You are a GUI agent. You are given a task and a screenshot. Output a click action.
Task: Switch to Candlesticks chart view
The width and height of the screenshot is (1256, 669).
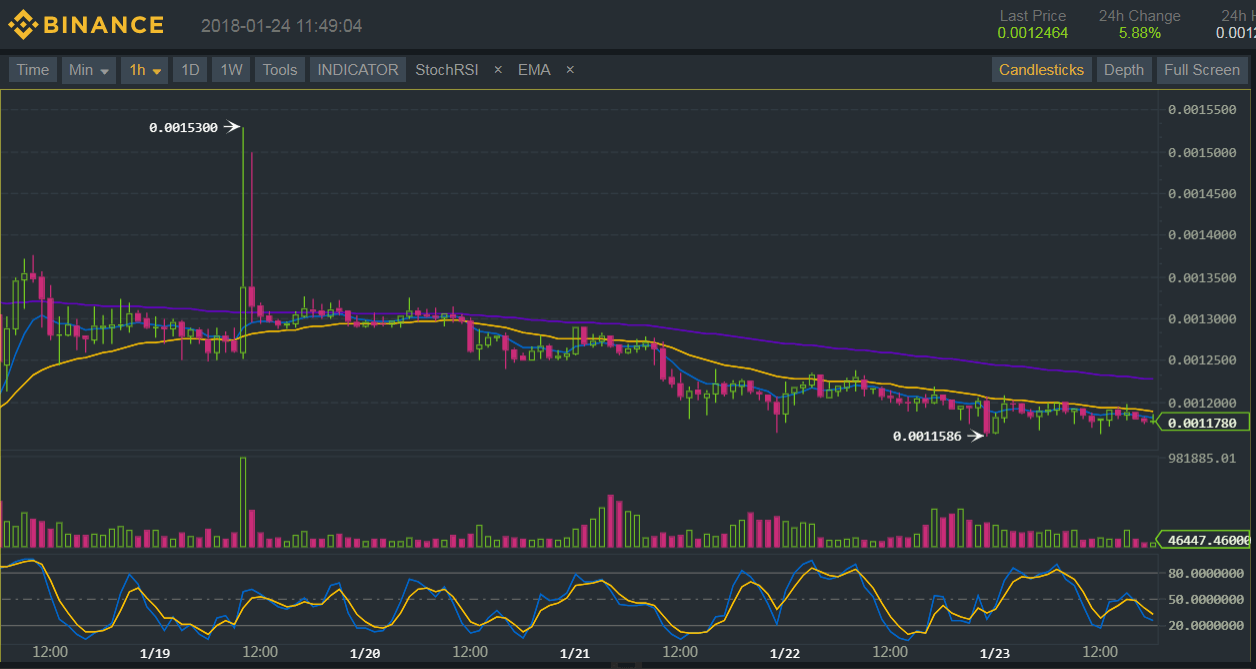point(1041,70)
